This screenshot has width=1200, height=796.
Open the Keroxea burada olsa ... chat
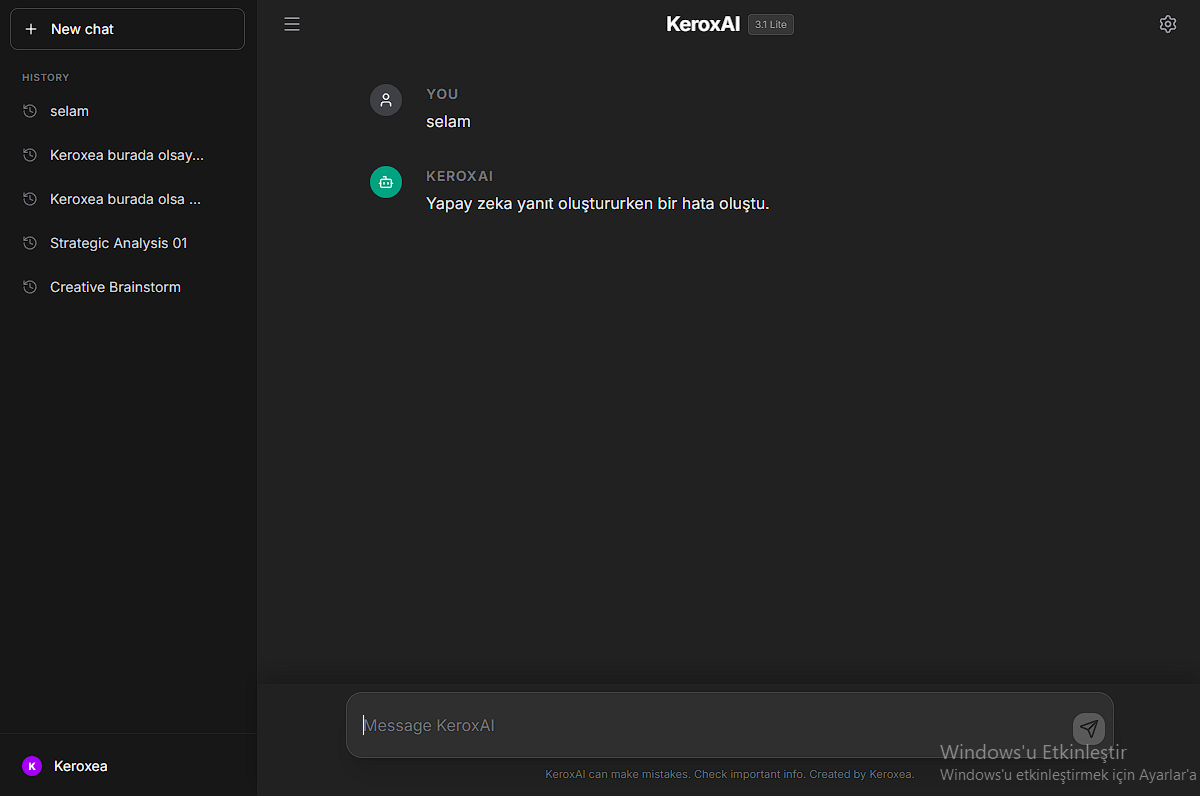pyautogui.click(x=127, y=199)
